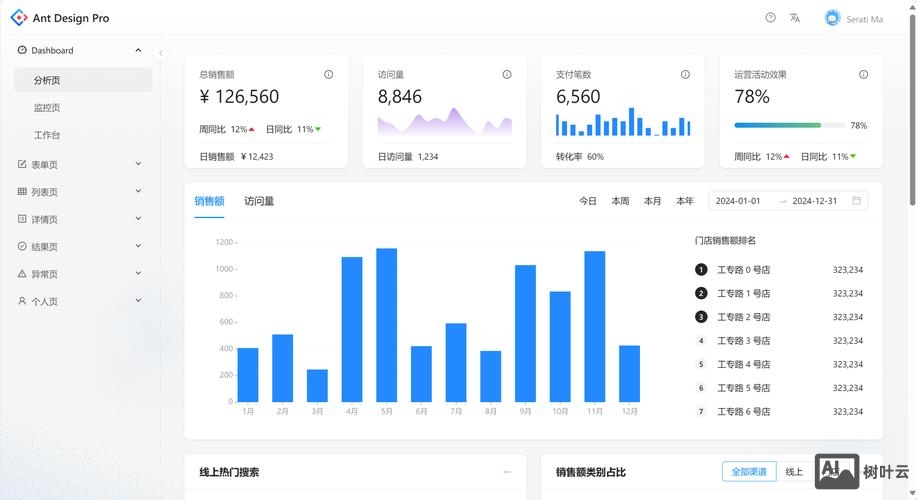Click the 支付笔数 mini bar chart
This screenshot has height=500, width=917.
[623, 122]
